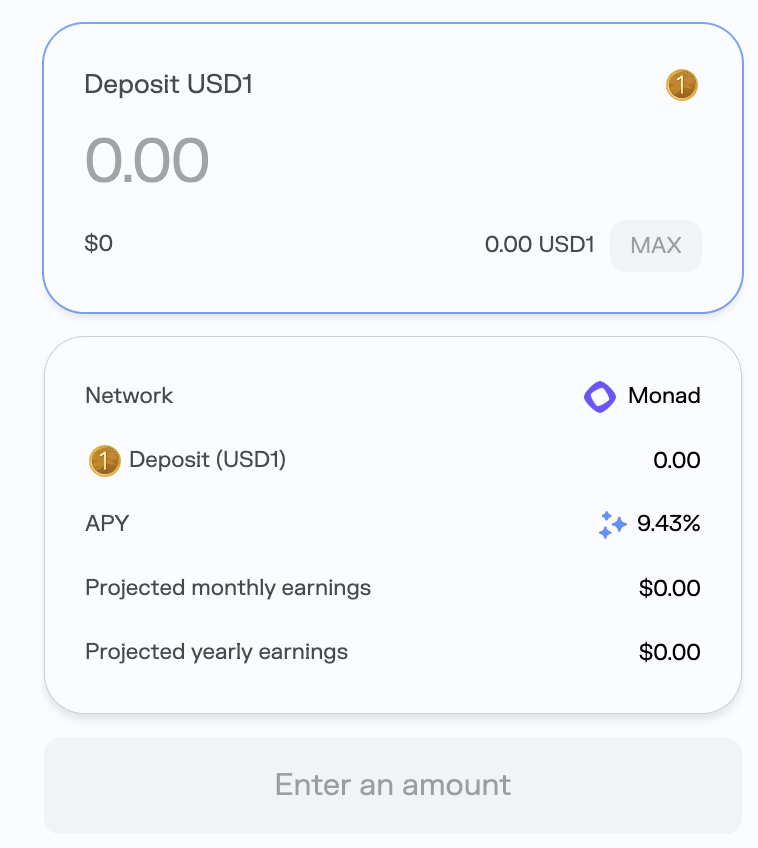Focus the 0.00 deposit amount field

[147, 160]
